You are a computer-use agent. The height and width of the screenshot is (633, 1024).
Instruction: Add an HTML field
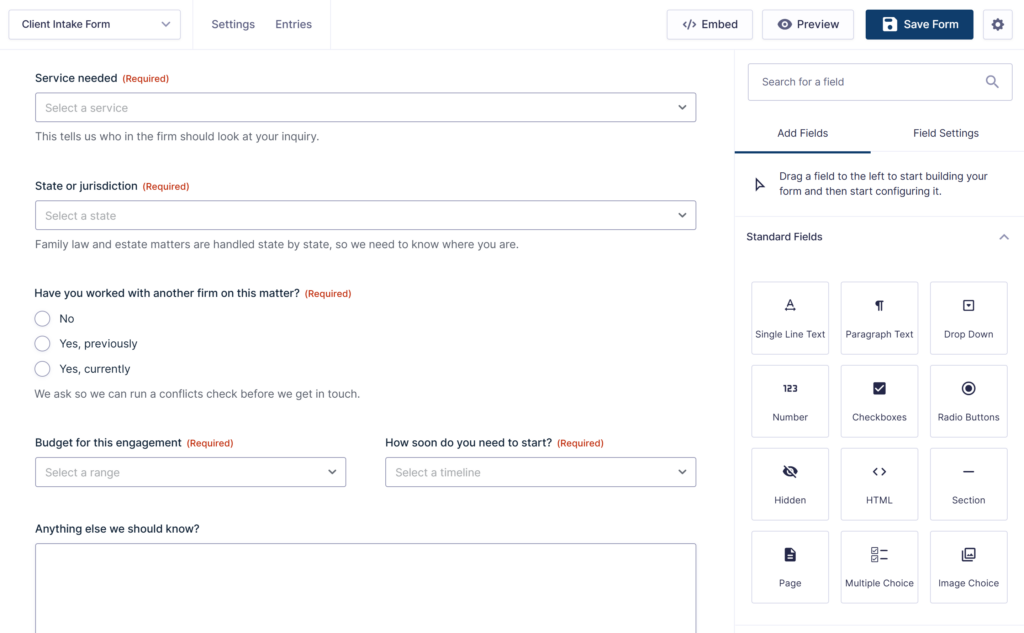pos(879,484)
